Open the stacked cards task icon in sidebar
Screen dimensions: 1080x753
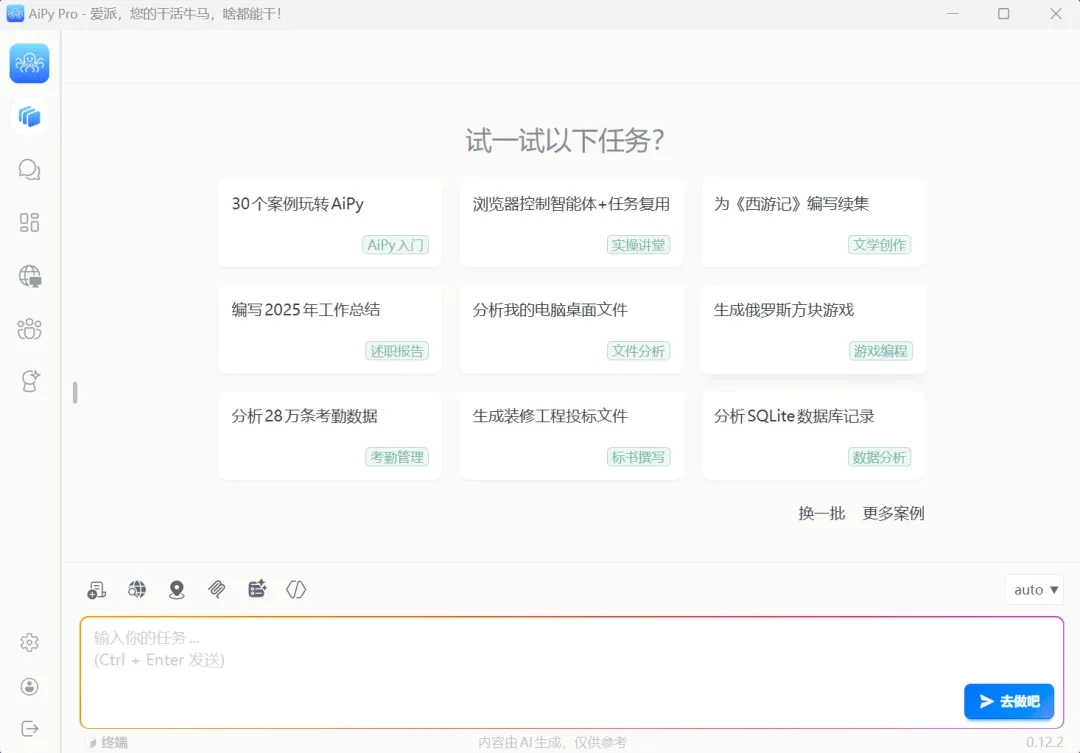tap(30, 116)
